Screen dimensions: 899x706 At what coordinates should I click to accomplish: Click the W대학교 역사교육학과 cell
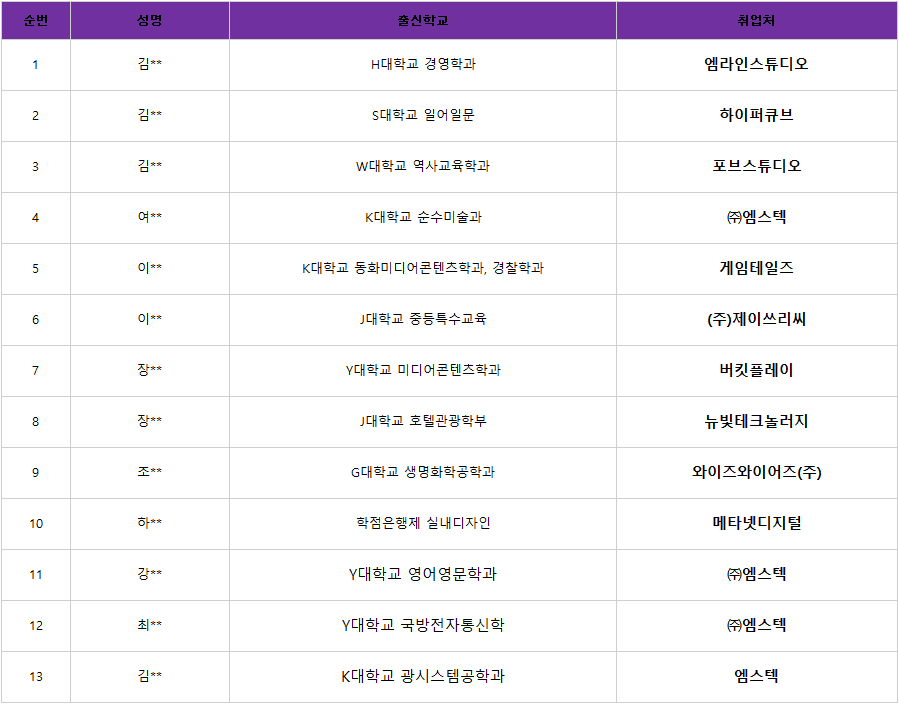(422, 166)
